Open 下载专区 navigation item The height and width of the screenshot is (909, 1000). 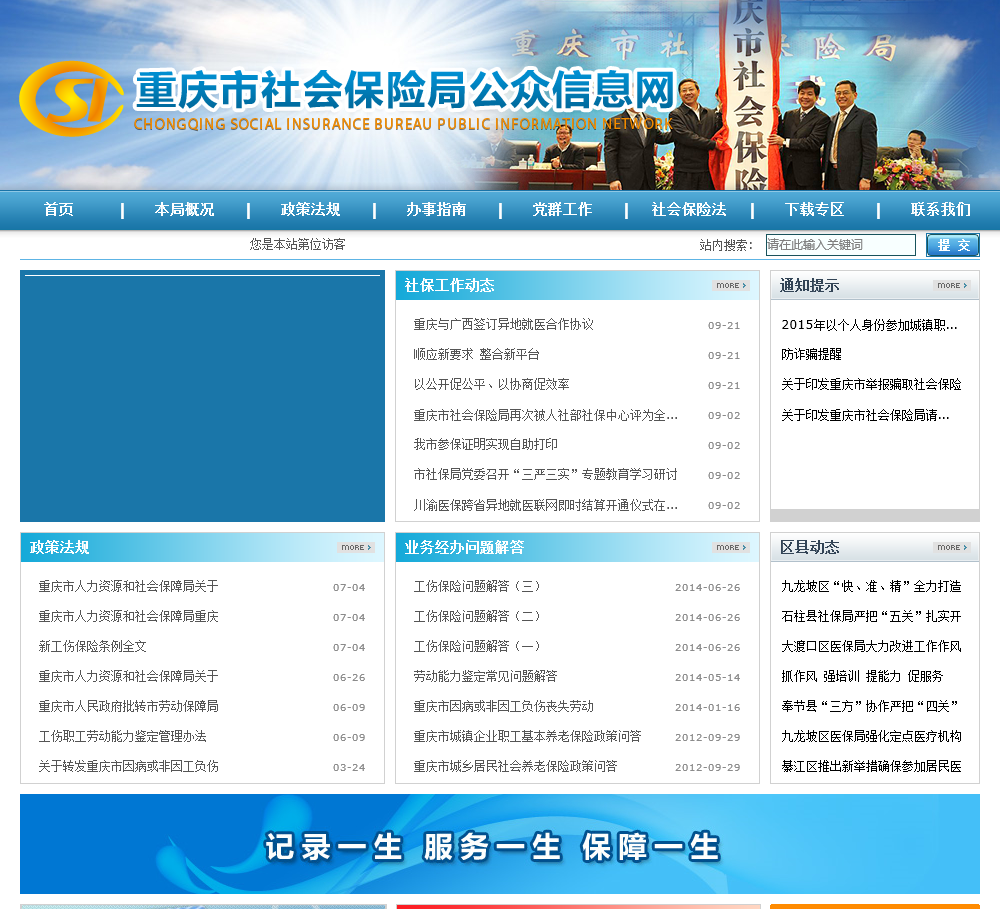tap(814, 210)
